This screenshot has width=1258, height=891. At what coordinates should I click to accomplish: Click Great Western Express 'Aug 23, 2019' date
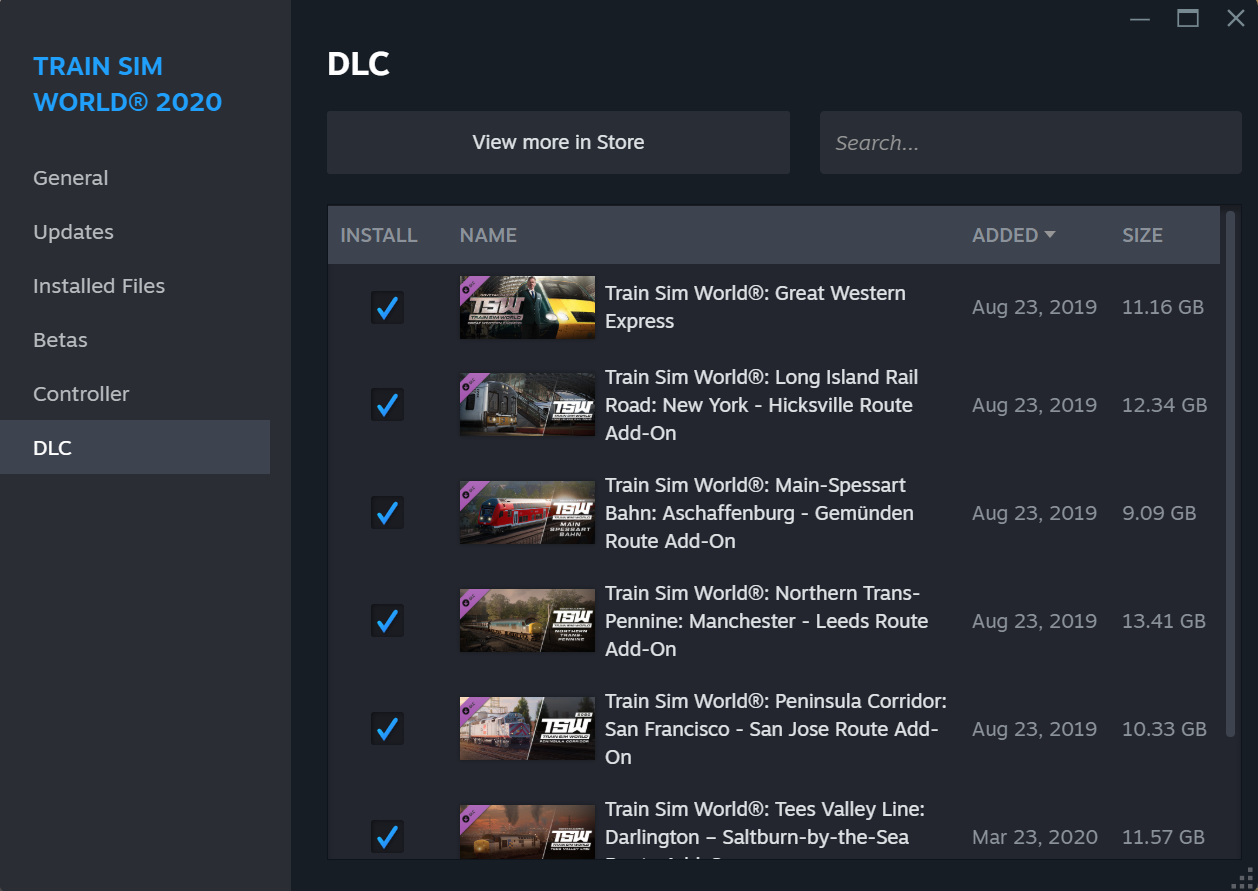[x=1035, y=307]
